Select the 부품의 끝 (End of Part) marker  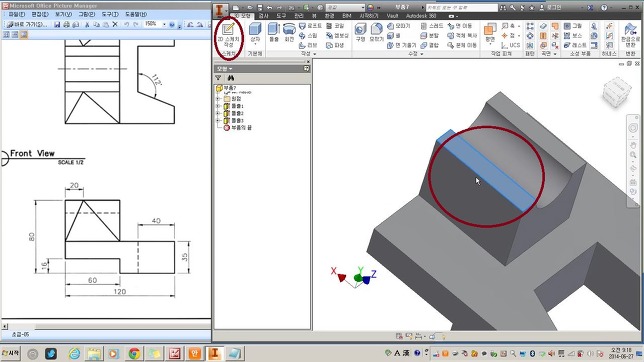point(237,128)
